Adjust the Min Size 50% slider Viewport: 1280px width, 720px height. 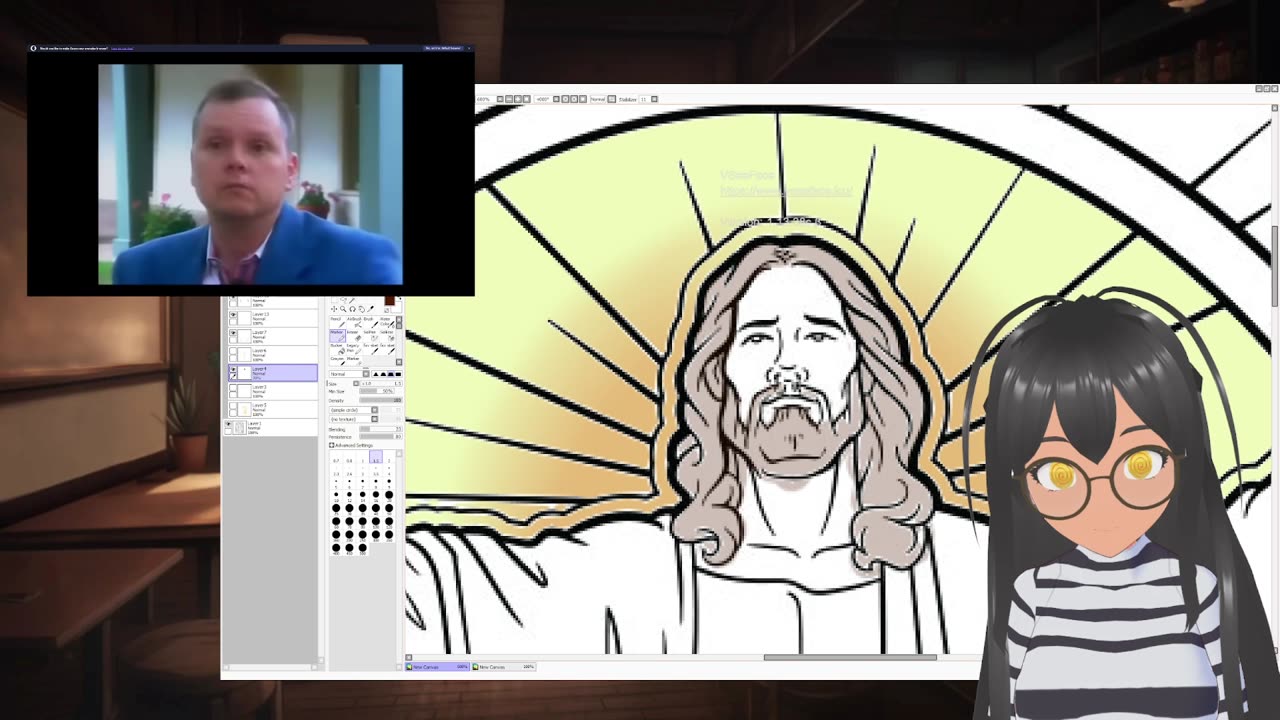click(x=378, y=391)
